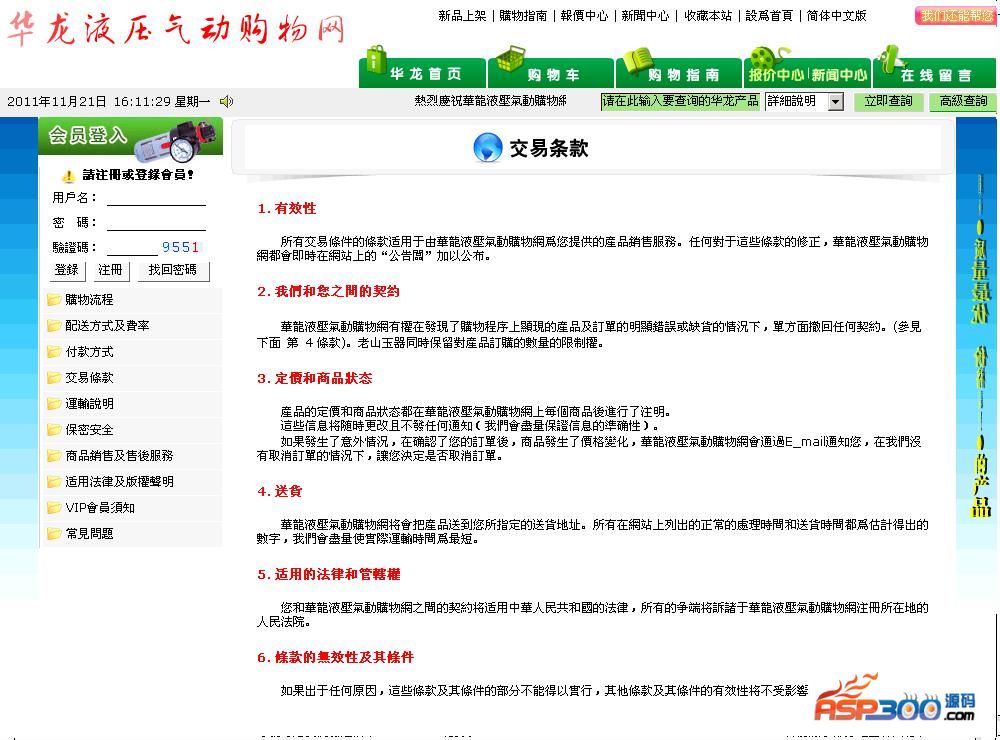The height and width of the screenshot is (740, 1000).
Task: Click the folder icon beside VIP會員須知
Action: coord(54,508)
